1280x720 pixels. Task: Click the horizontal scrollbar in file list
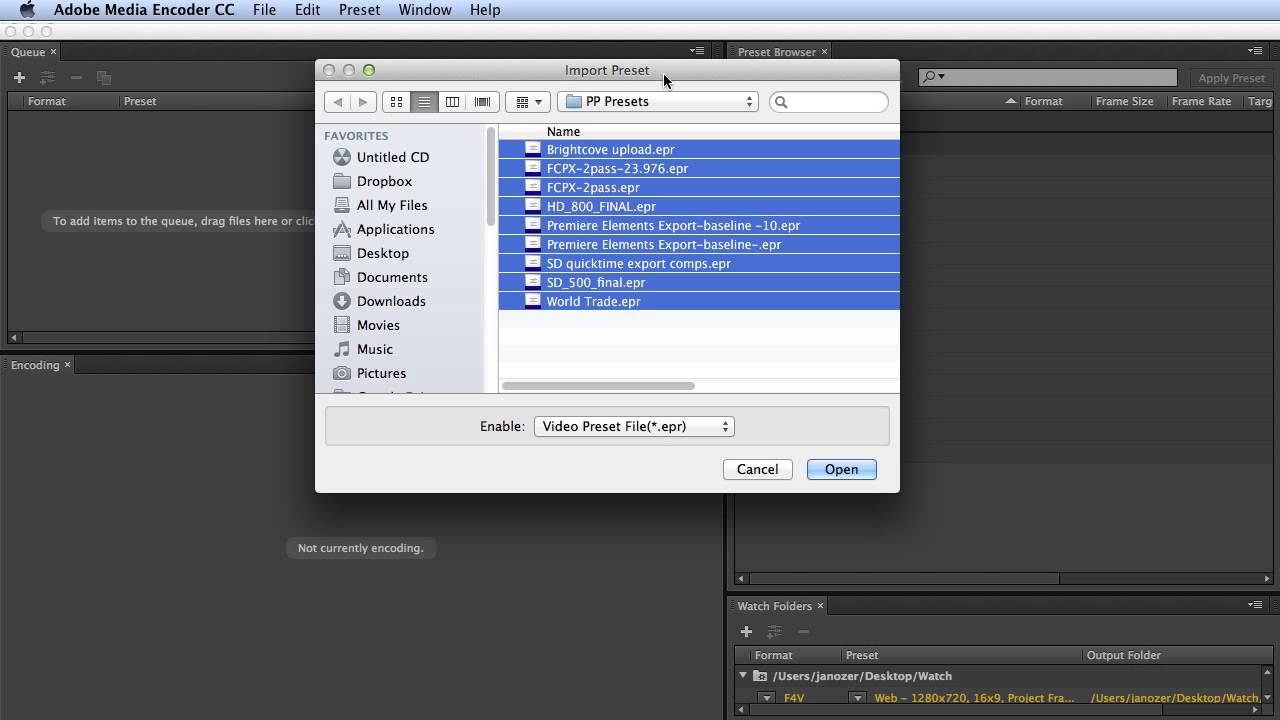[x=598, y=386]
